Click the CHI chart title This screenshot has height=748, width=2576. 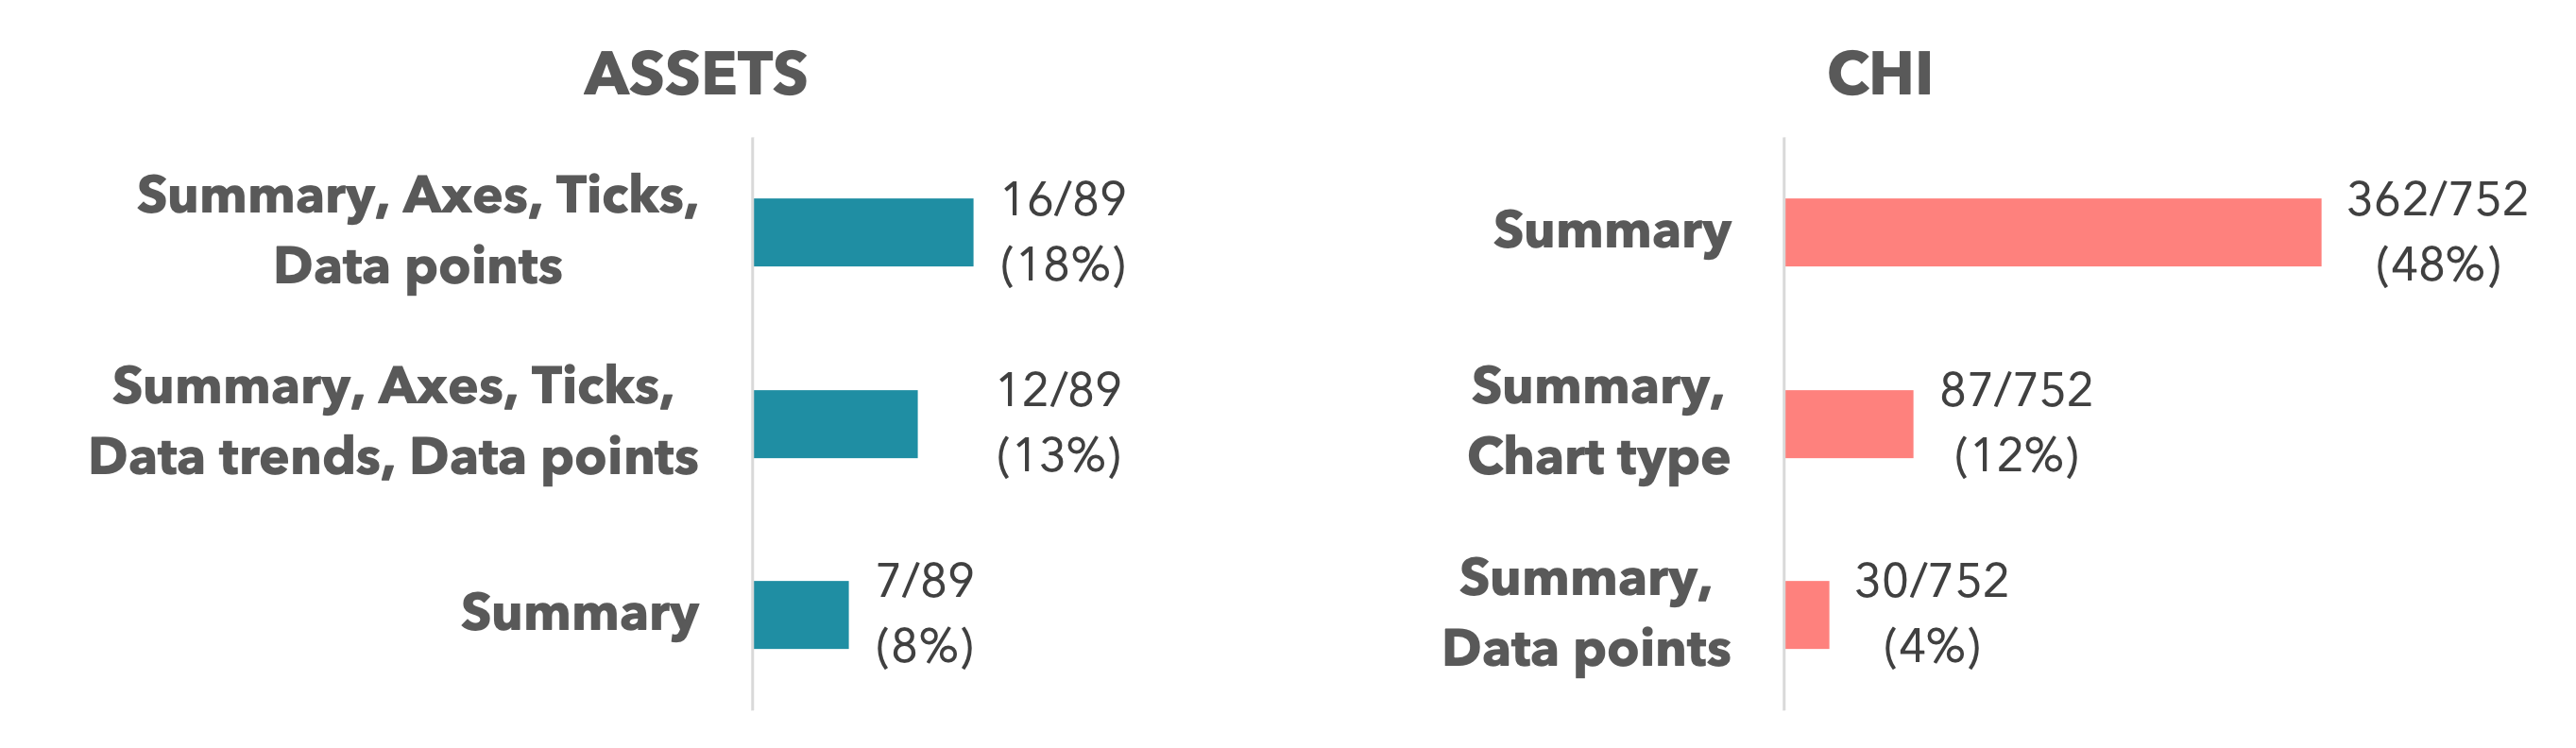(x=1879, y=75)
